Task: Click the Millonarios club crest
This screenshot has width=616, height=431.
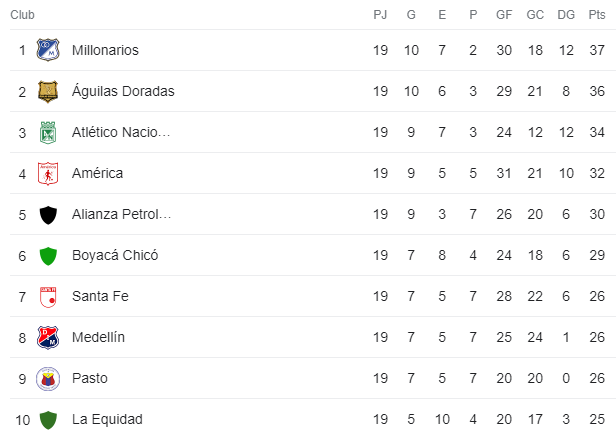Action: coord(48,50)
